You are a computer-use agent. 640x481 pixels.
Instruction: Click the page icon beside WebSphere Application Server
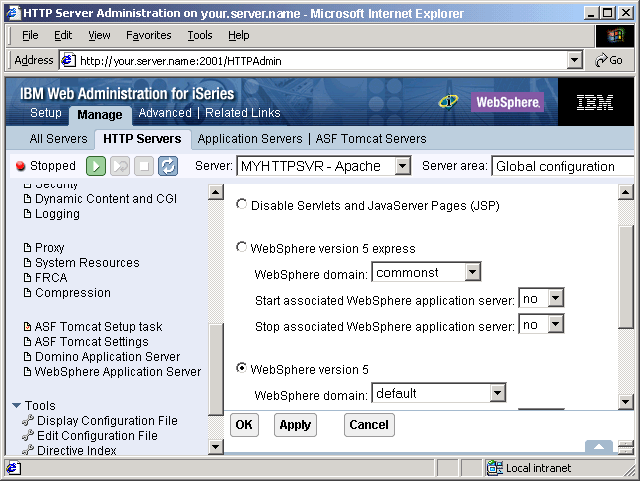(27, 372)
